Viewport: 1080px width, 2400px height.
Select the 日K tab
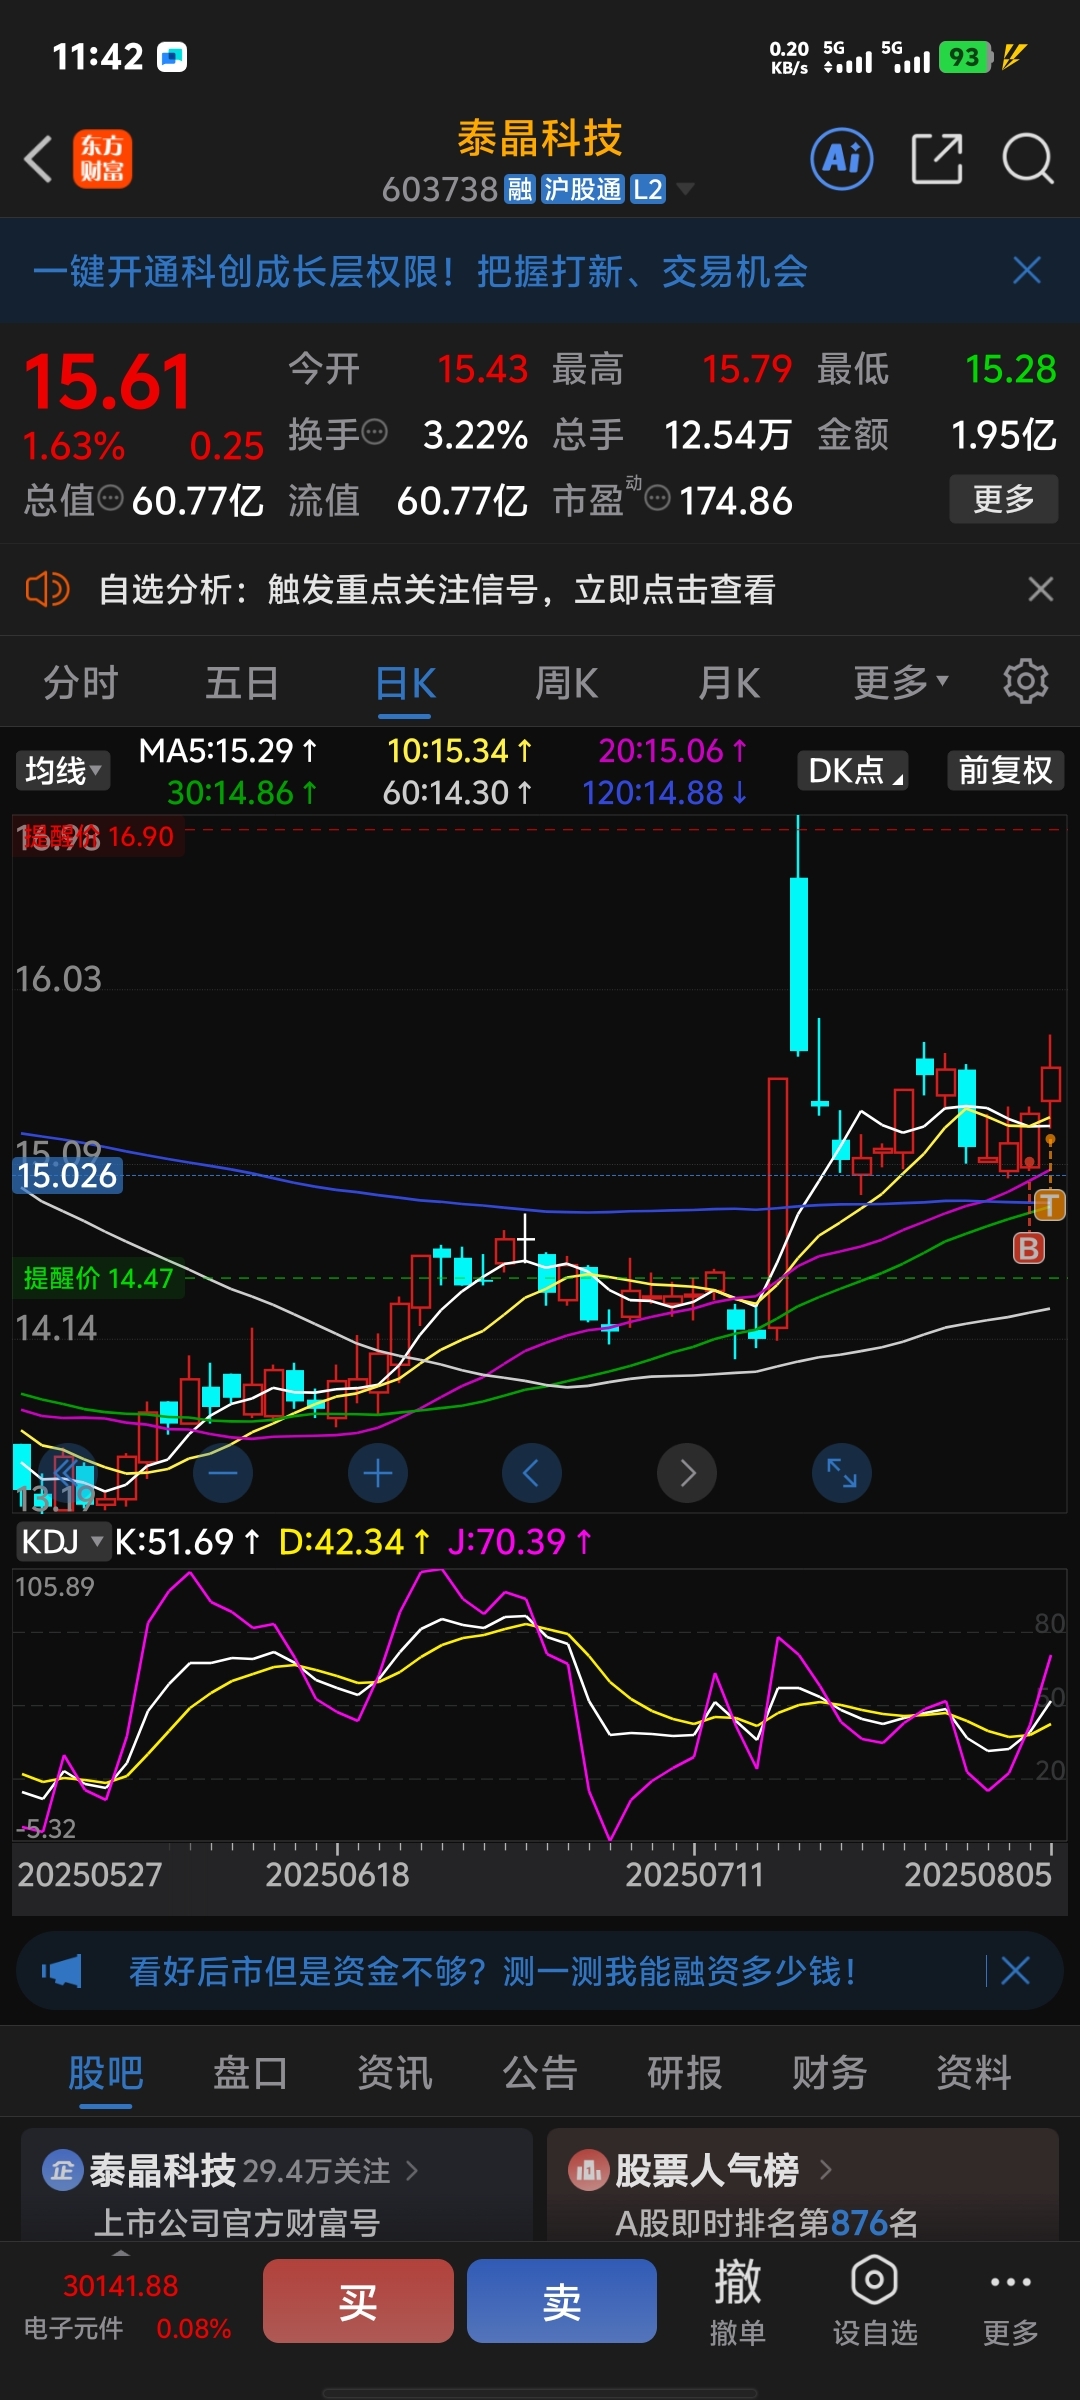[405, 683]
